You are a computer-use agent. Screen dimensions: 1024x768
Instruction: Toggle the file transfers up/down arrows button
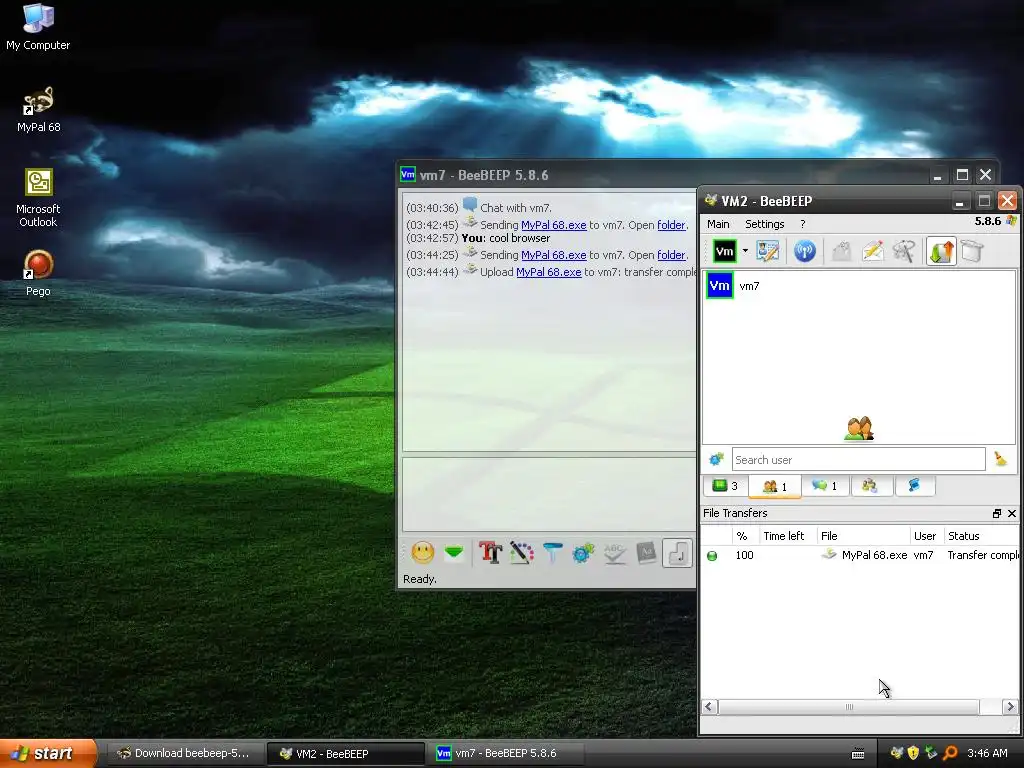coord(941,251)
